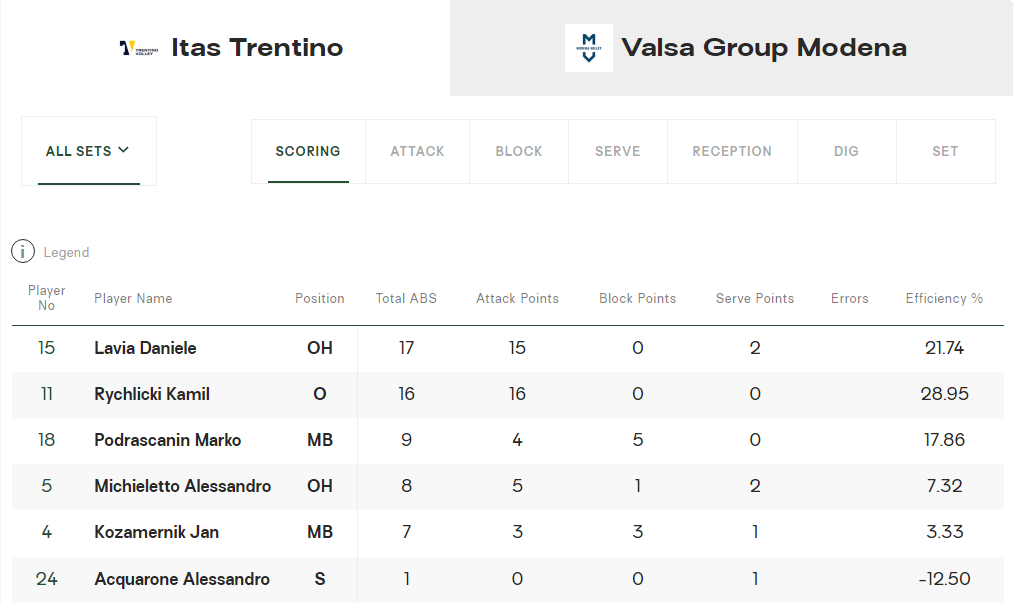Click the Itas Trentino team logo
The width and height of the screenshot is (1013, 603).
coord(139,48)
